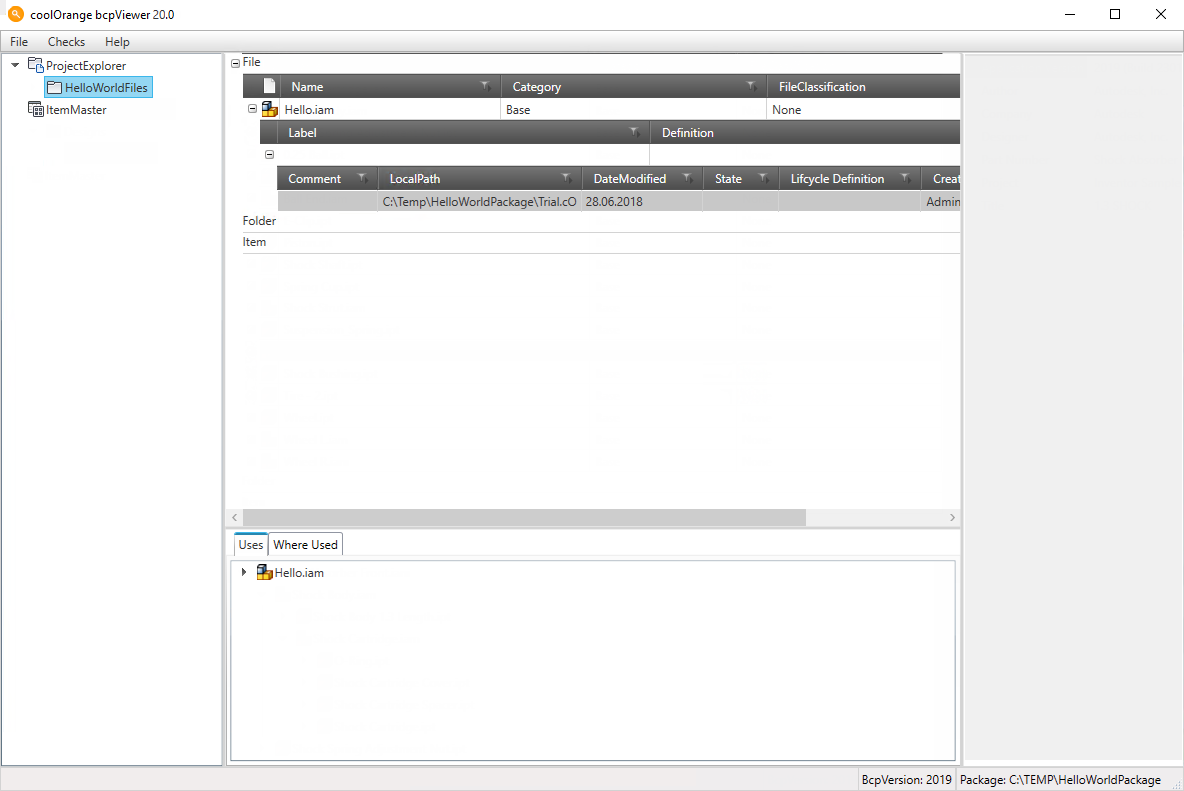The width and height of the screenshot is (1184, 791).
Task: Expand Hello.iam in the Uses tree
Action: click(244, 573)
